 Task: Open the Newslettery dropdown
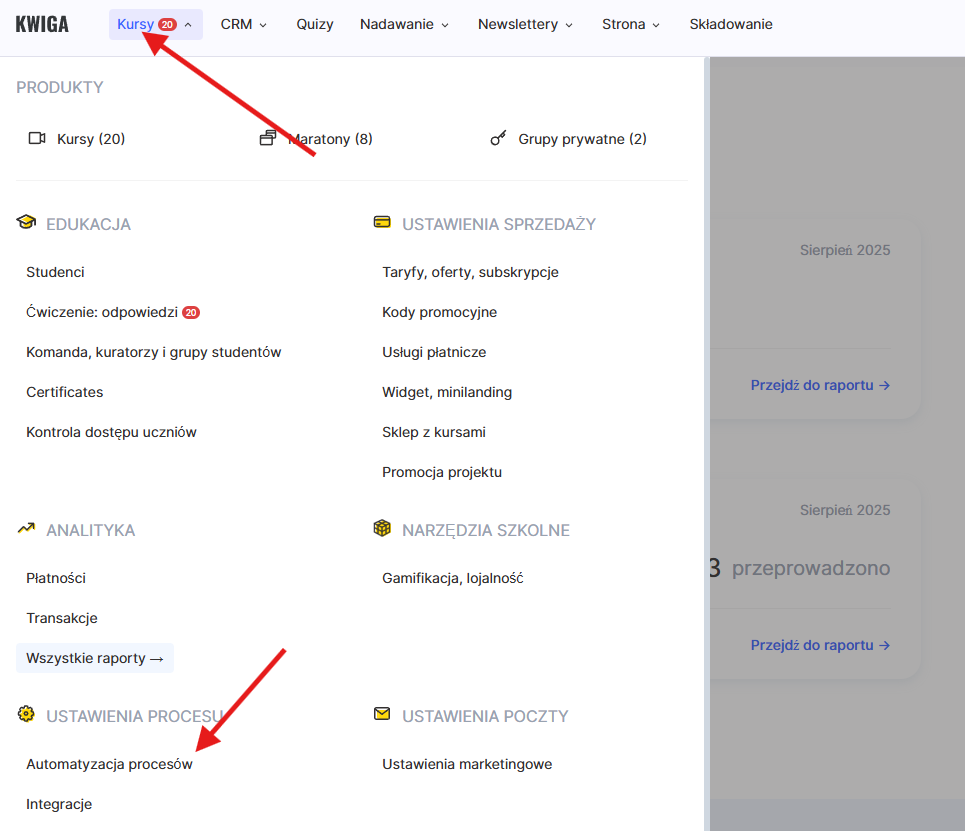click(525, 24)
